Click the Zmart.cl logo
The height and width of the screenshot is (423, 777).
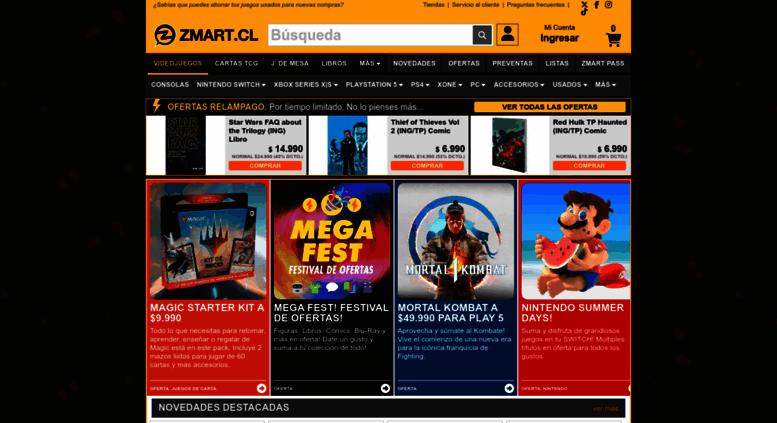tap(206, 35)
